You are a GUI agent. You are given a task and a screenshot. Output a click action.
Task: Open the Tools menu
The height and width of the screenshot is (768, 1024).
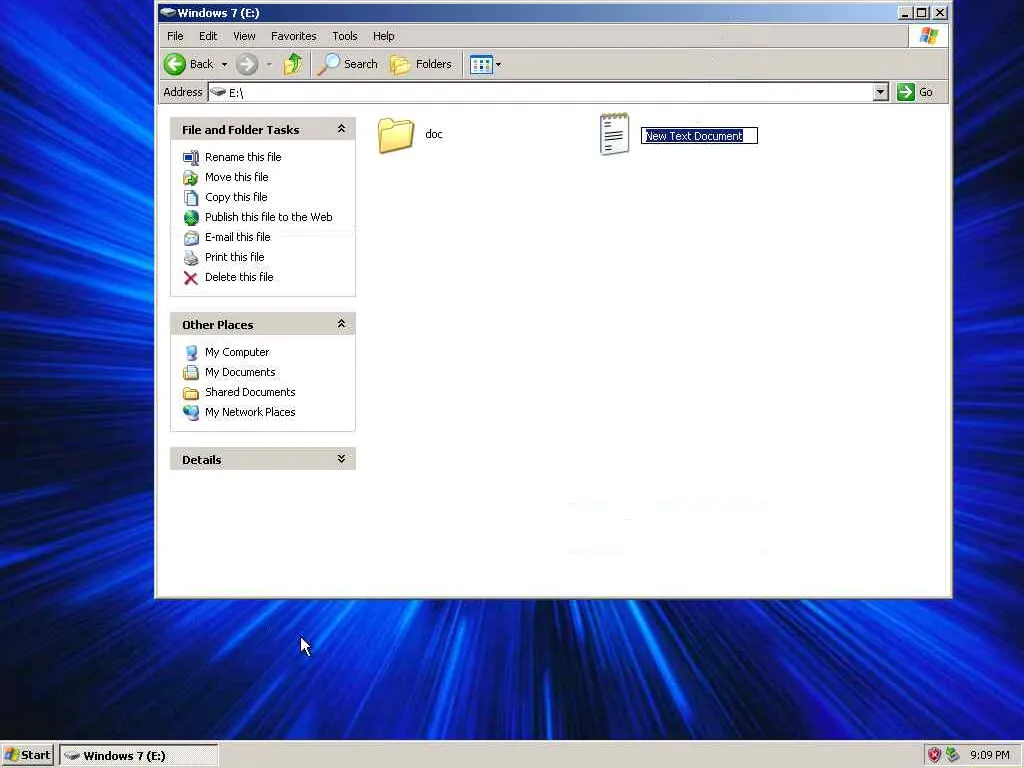[344, 36]
